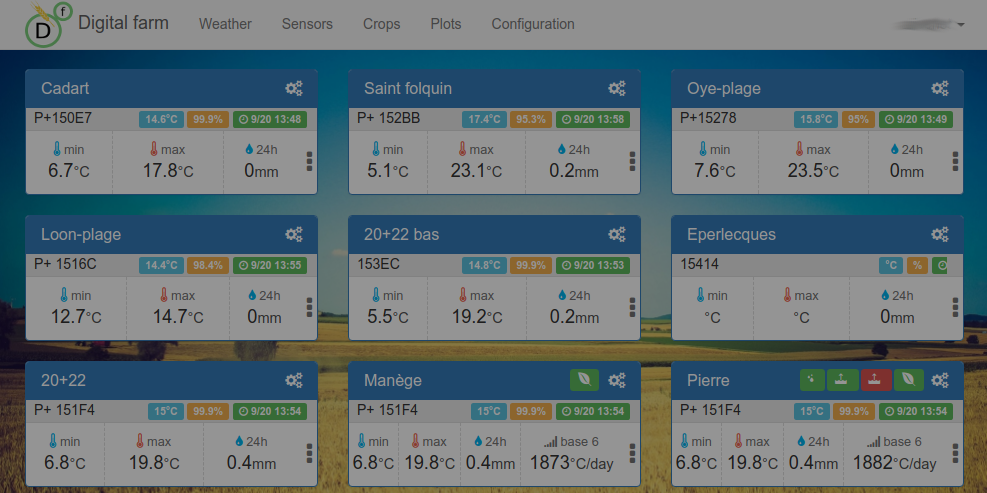Image resolution: width=987 pixels, height=493 pixels.
Task: Open the Weather menu
Action: click(x=225, y=25)
